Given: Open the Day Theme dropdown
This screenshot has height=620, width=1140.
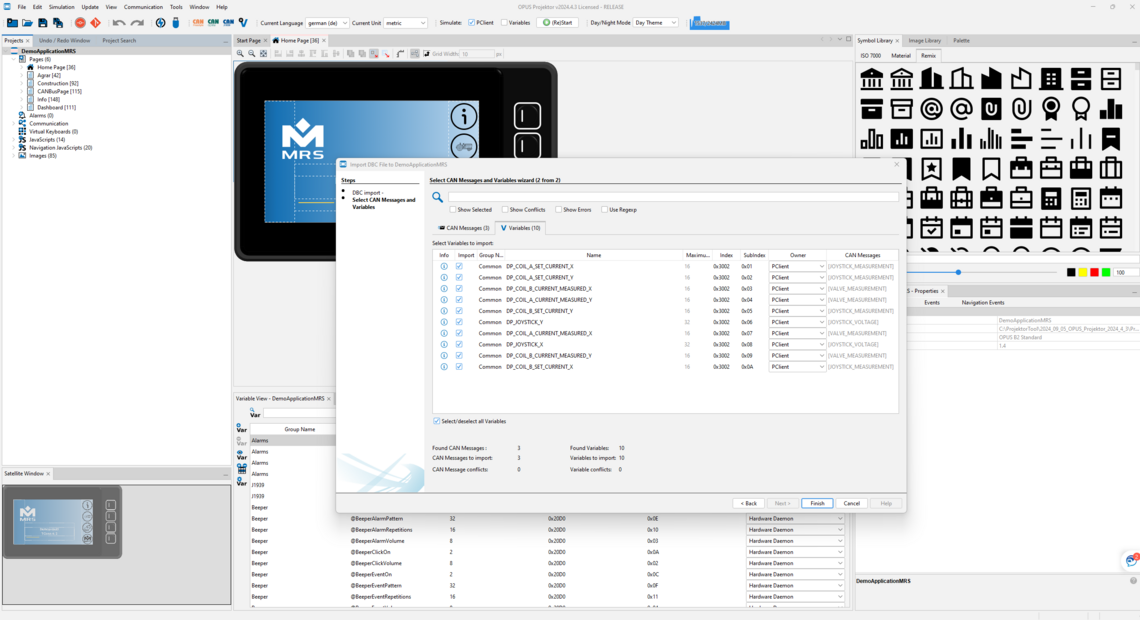Looking at the screenshot, I should [655, 22].
